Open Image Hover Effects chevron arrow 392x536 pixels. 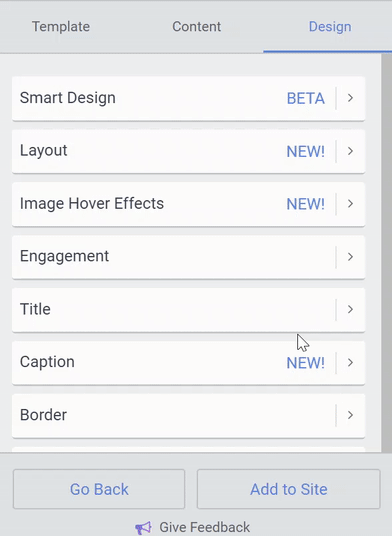[x=350, y=204]
